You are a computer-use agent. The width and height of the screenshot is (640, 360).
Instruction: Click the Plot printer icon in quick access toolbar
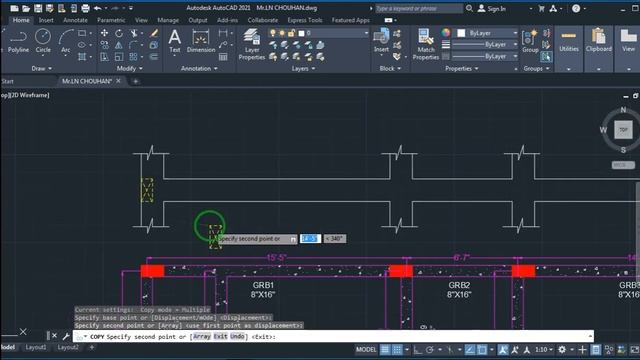coord(85,8)
